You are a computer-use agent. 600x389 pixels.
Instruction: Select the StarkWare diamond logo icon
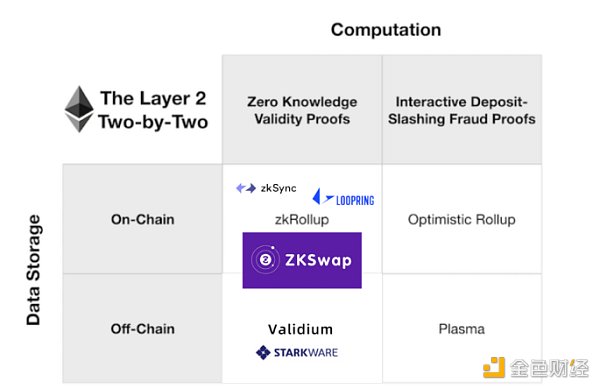tap(263, 352)
